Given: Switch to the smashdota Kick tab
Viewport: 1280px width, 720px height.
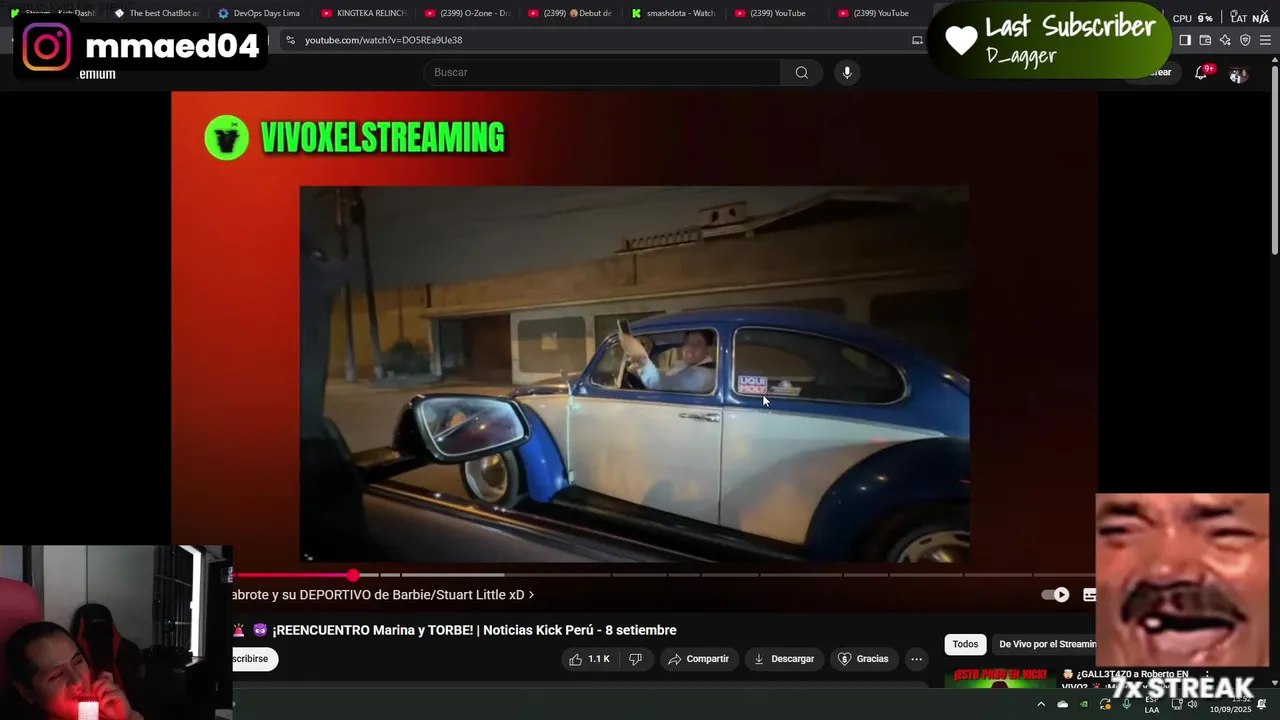Looking at the screenshot, I should [673, 13].
